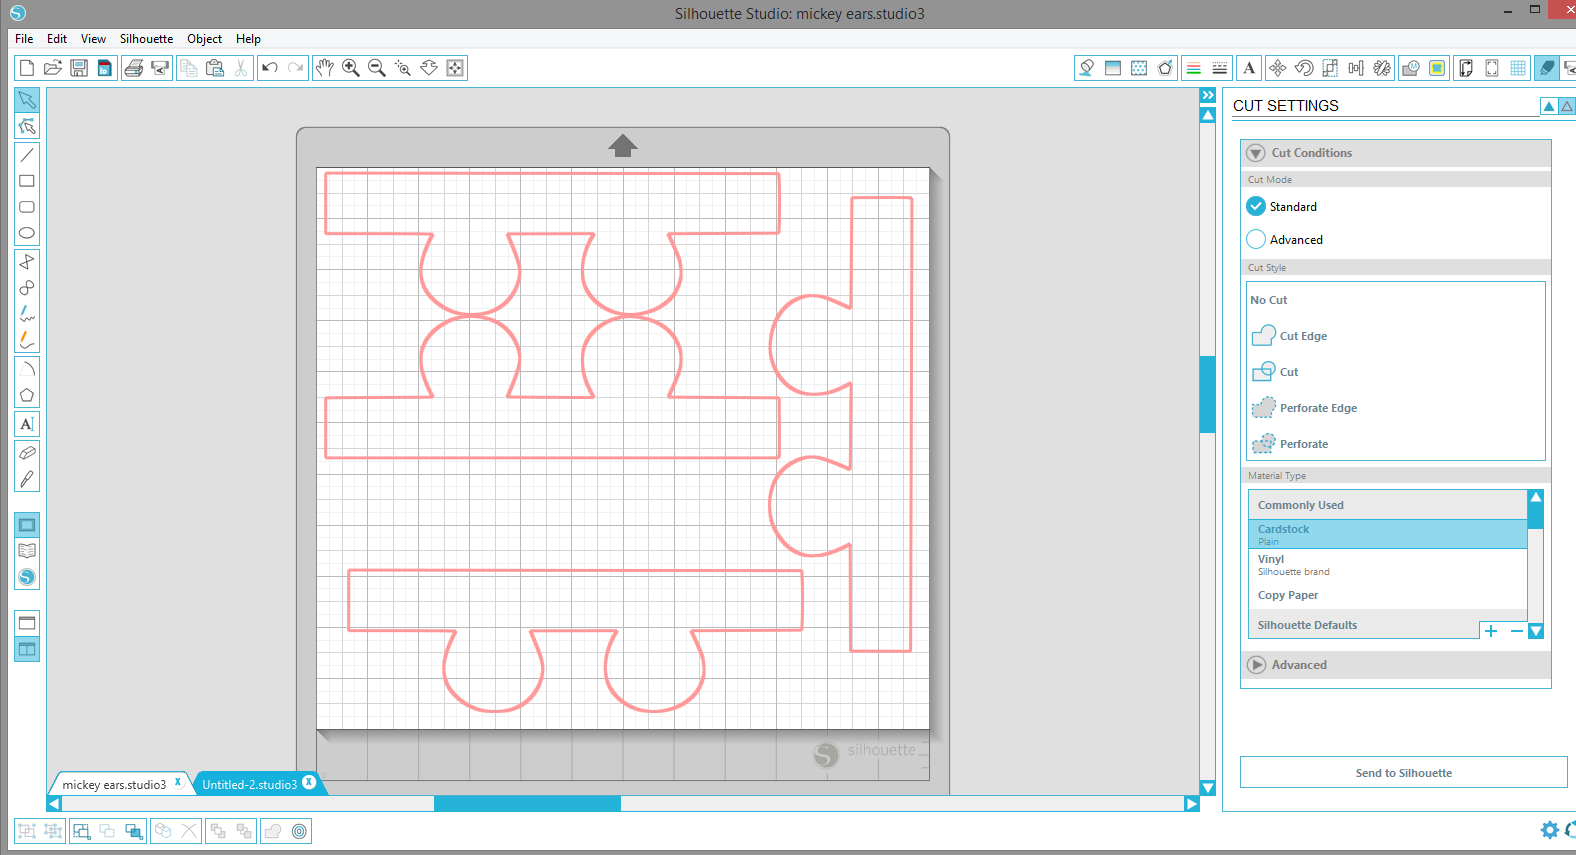Click the vertical canvas scrollbar thumb
This screenshot has width=1576, height=855.
[1208, 394]
